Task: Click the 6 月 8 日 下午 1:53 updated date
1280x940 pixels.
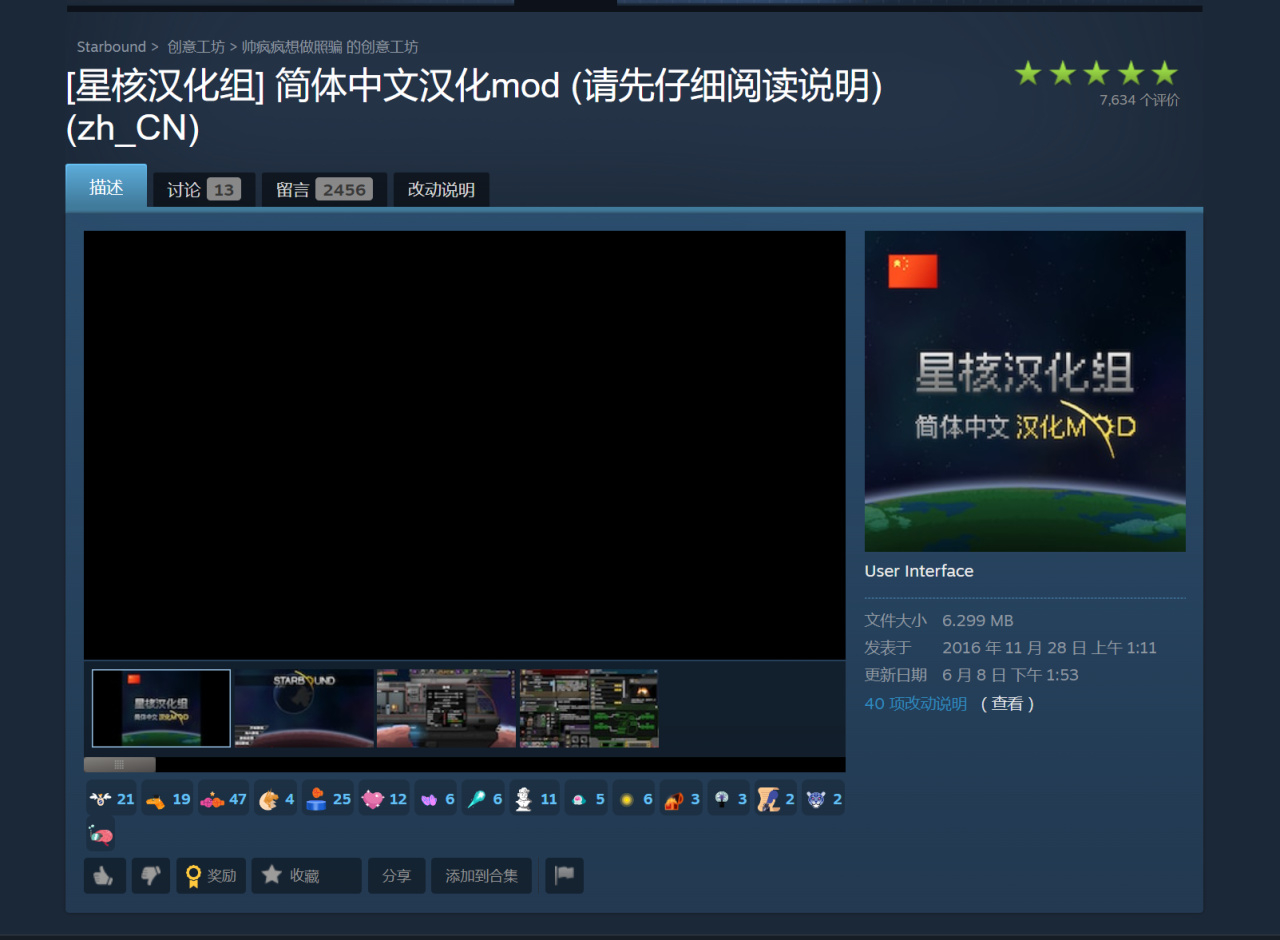Action: pyautogui.click(x=1010, y=675)
